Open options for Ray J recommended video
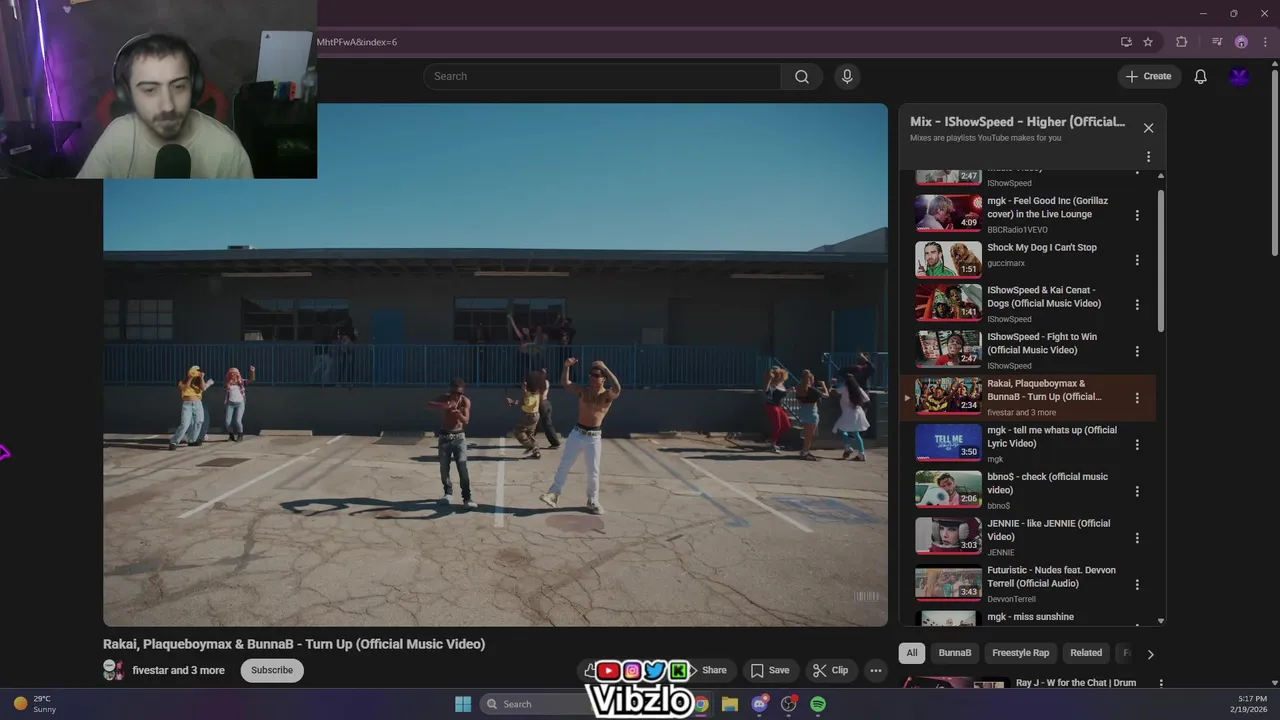This screenshot has width=1280, height=720. 1161,684
